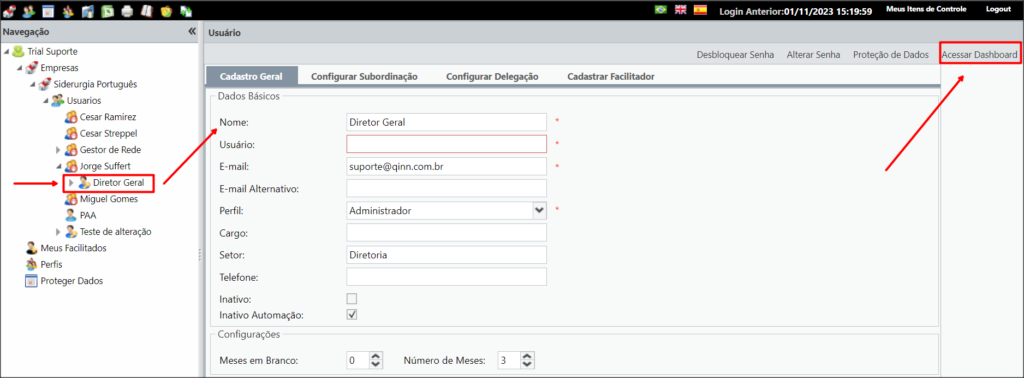Click the Cargo input field
The height and width of the screenshot is (378, 1024).
[x=447, y=232]
